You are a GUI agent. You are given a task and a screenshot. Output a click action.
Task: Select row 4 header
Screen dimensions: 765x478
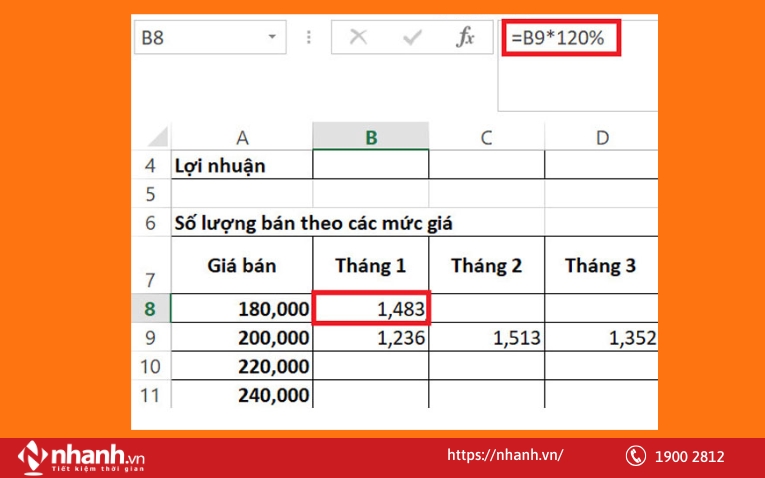151,165
